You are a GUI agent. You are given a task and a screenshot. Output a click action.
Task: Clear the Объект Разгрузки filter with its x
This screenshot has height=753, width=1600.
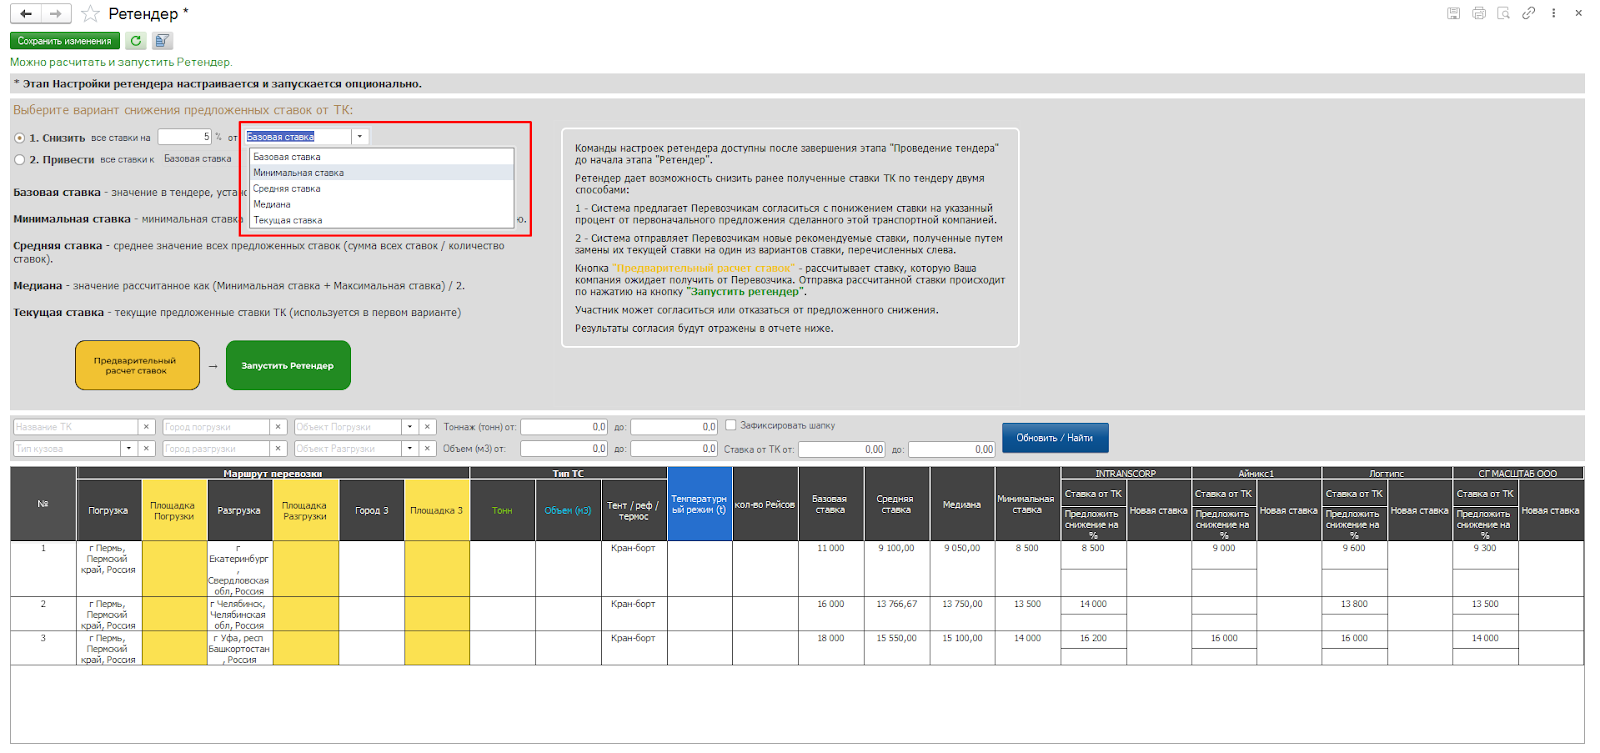[427, 449]
